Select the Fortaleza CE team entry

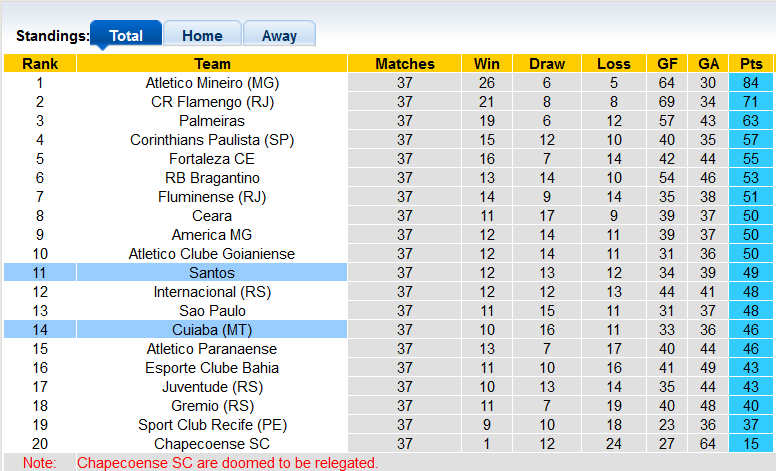click(x=212, y=159)
